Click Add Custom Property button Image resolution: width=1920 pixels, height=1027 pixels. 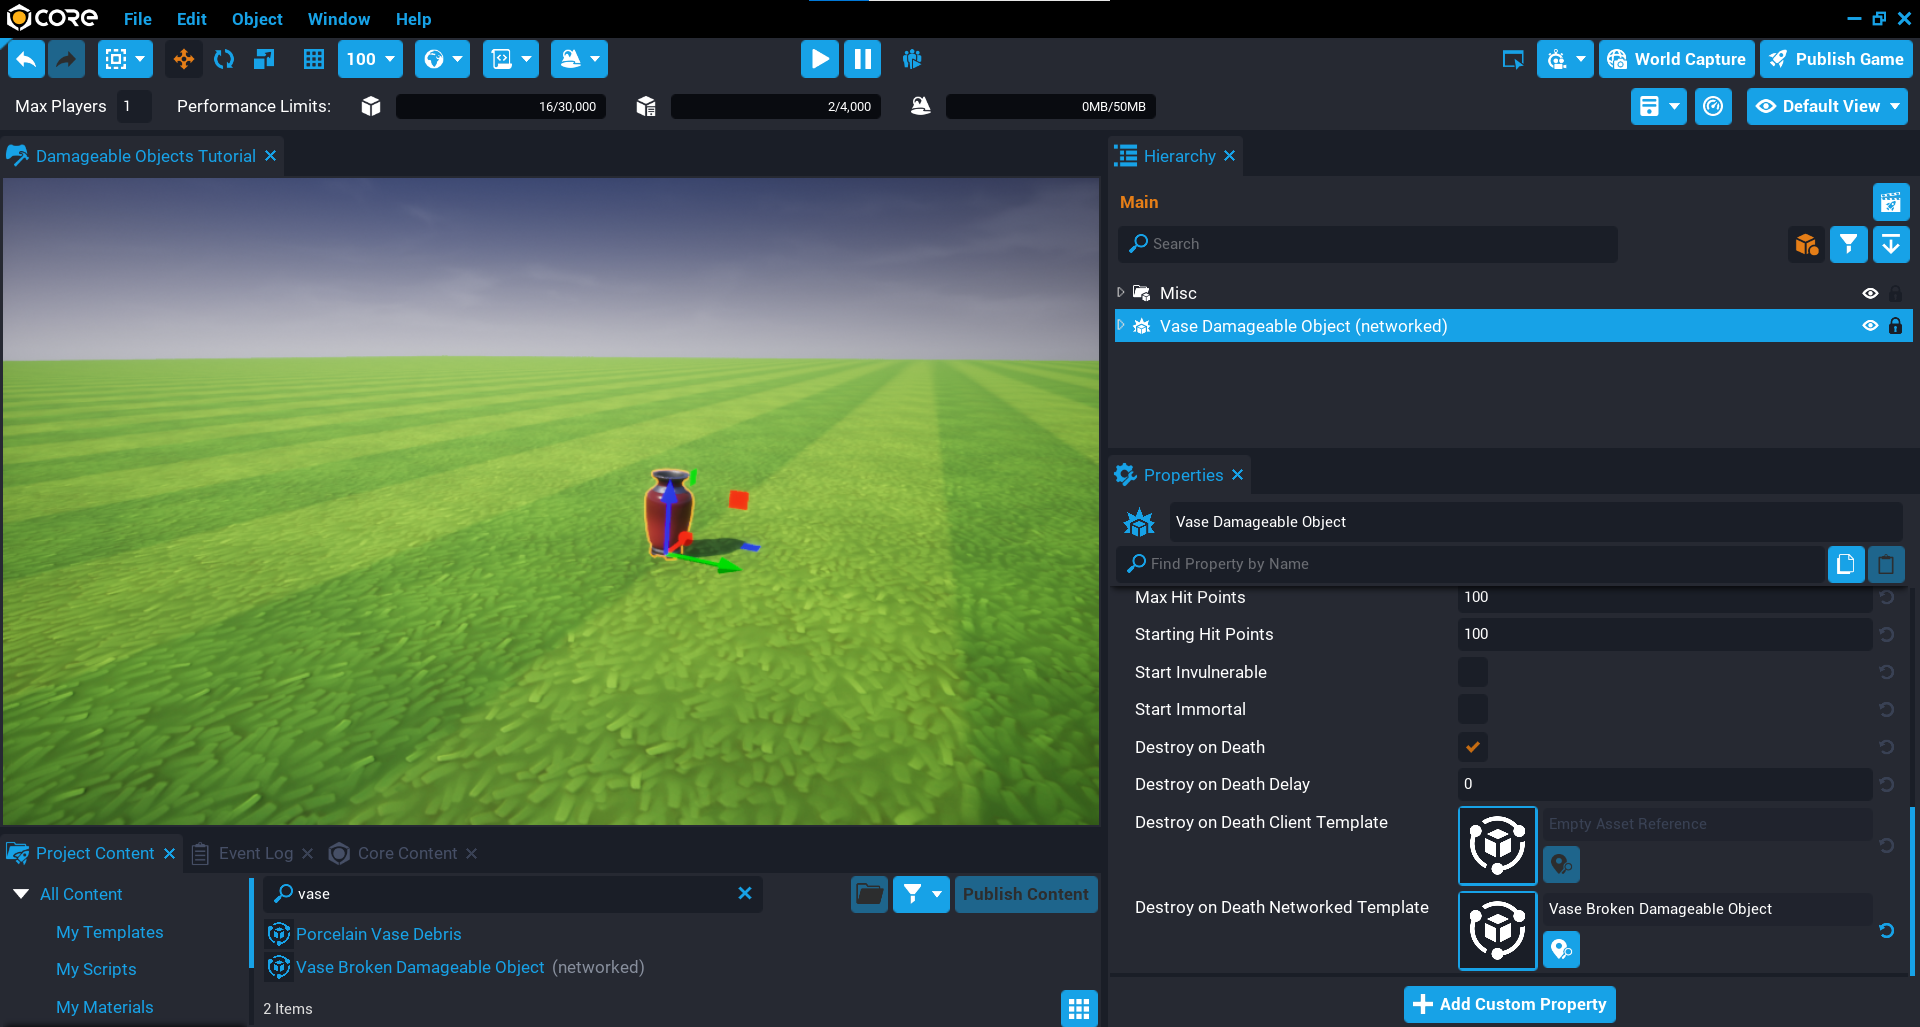(1509, 1004)
